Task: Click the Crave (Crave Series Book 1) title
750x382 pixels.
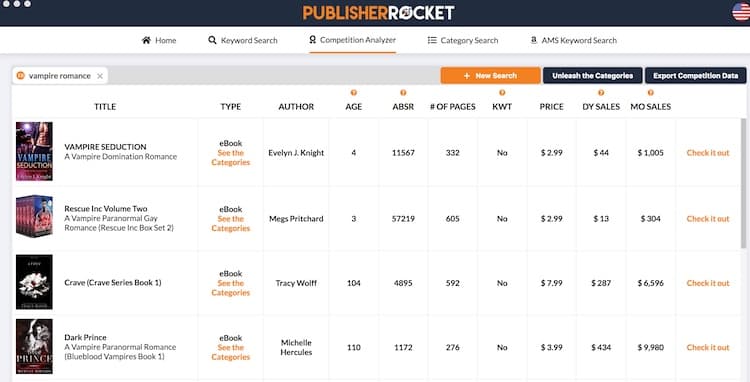Action: coord(112,283)
